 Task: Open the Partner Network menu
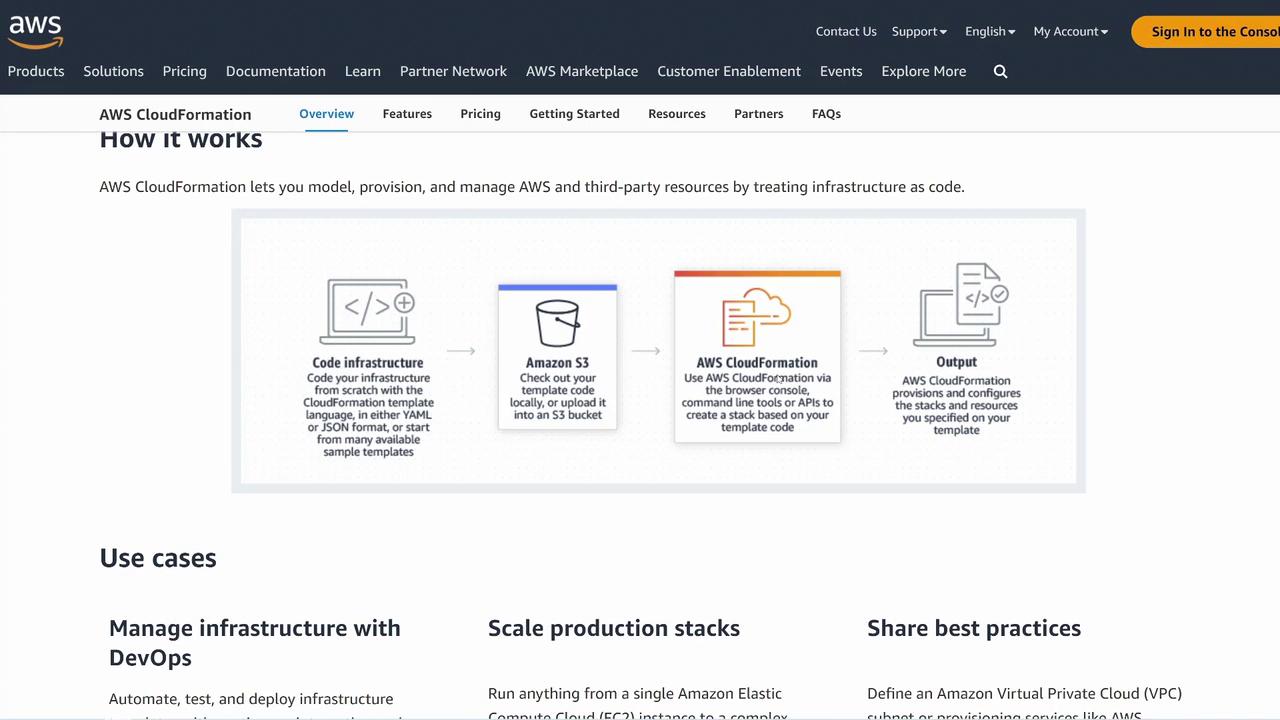tap(453, 71)
